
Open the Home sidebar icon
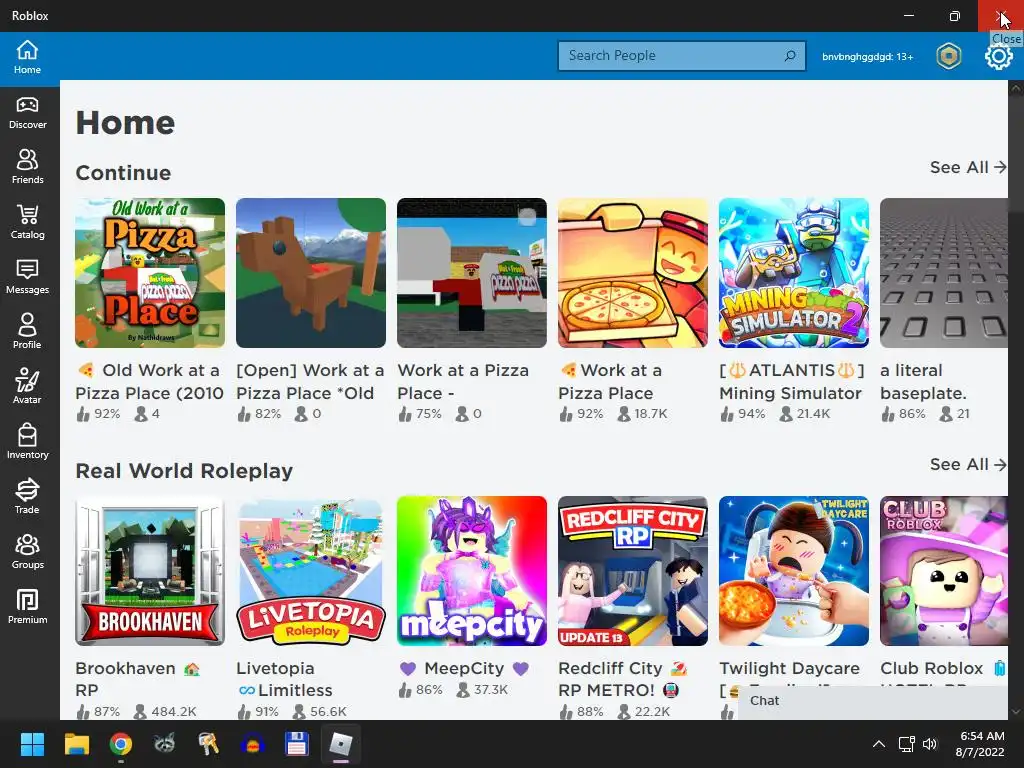27,57
